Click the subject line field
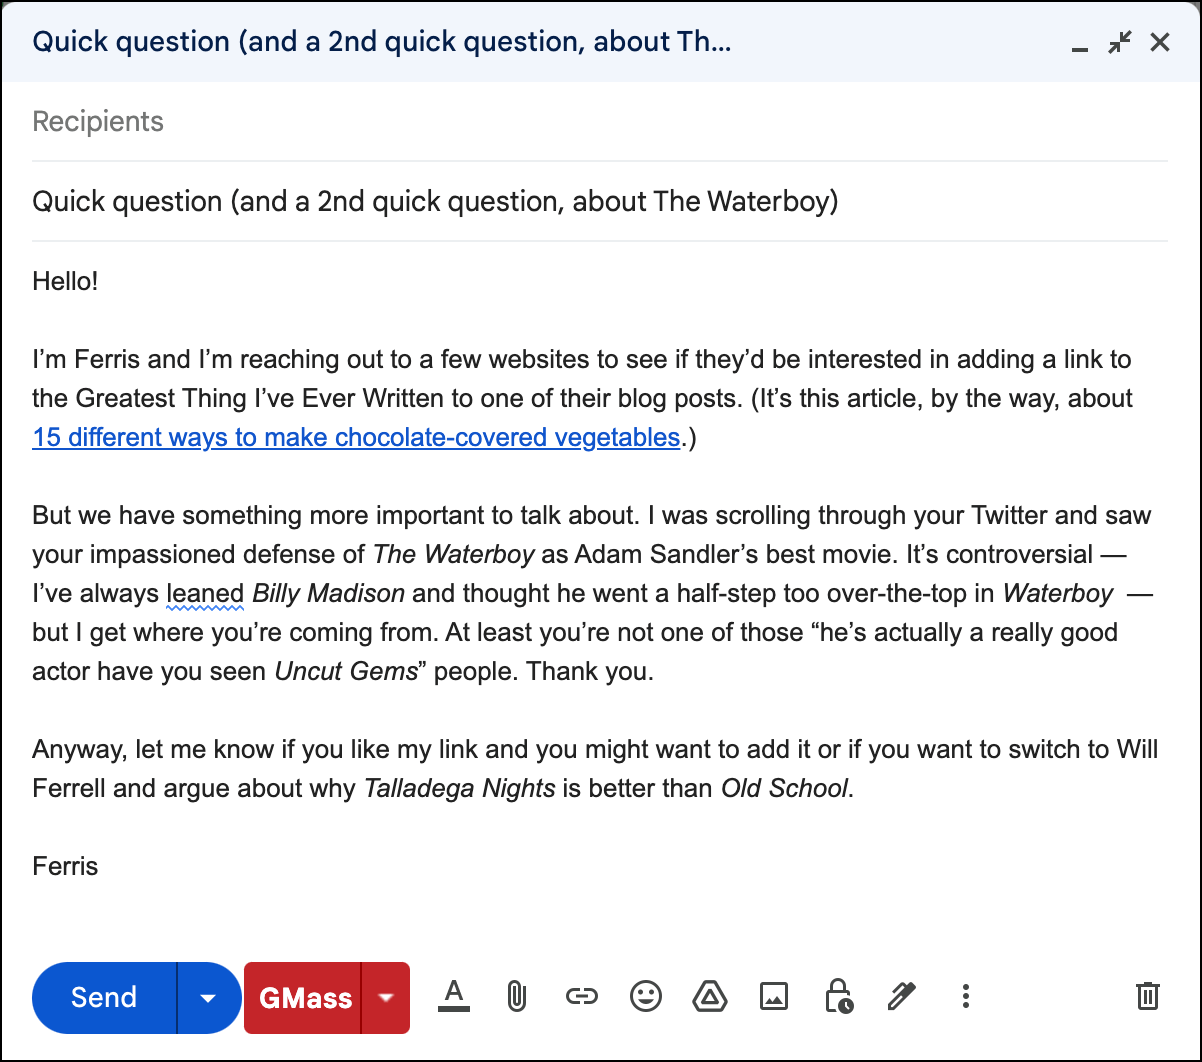Screen dimensions: 1202x1062 [x=600, y=202]
